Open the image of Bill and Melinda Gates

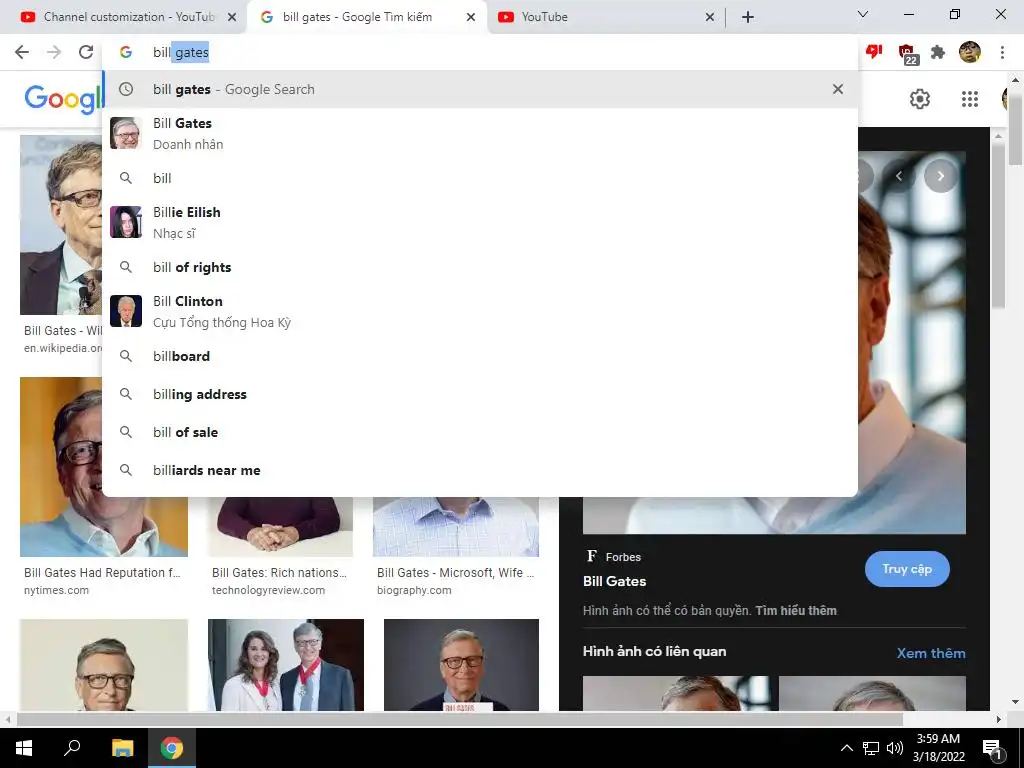click(285, 665)
